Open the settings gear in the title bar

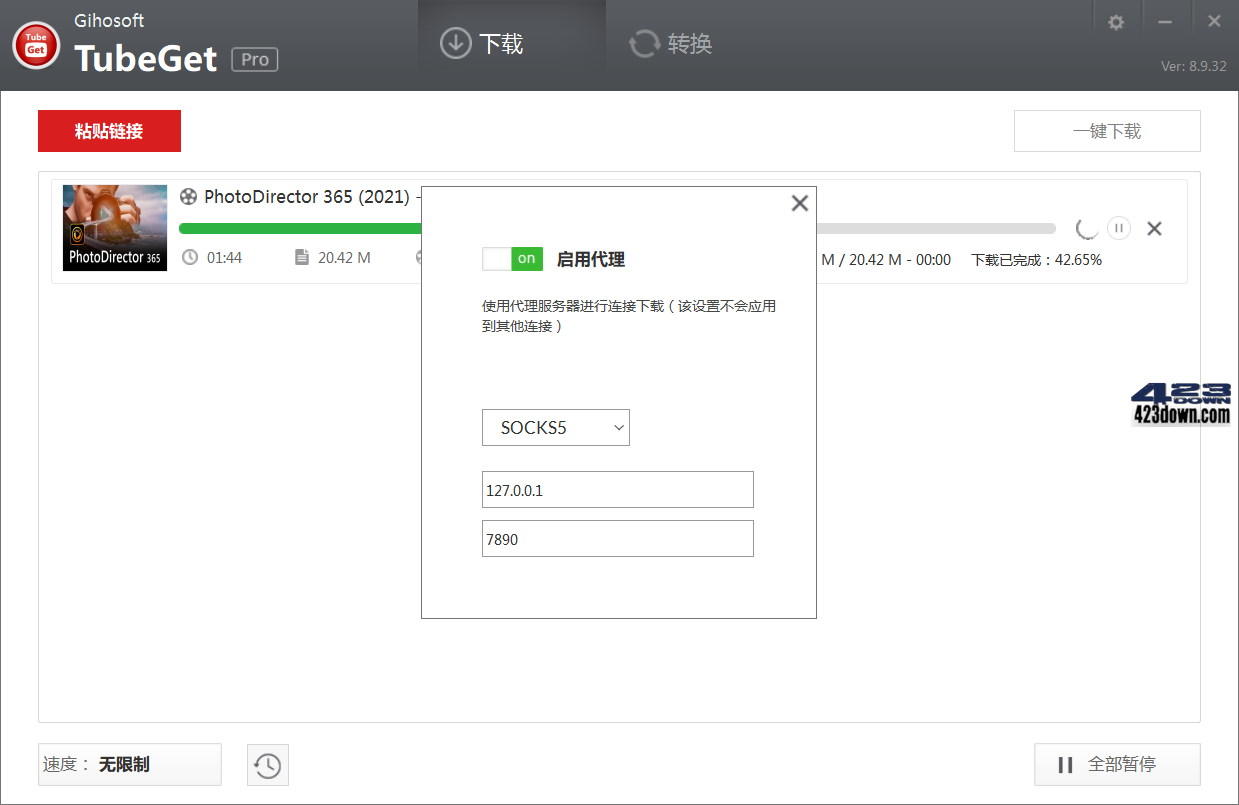point(1116,21)
